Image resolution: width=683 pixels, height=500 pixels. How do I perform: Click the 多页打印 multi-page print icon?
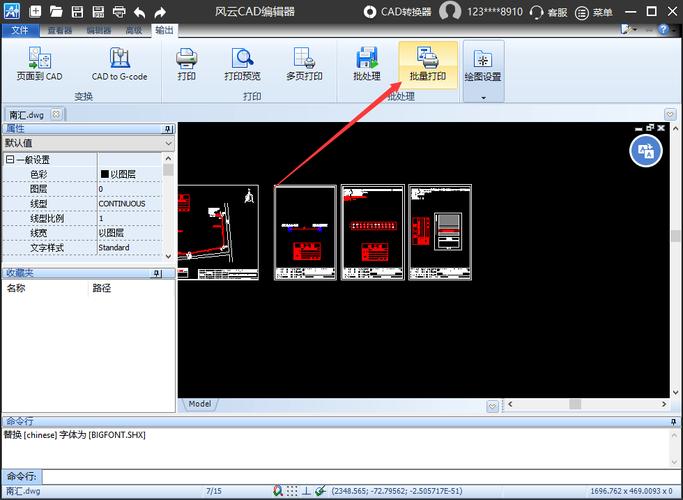click(304, 64)
